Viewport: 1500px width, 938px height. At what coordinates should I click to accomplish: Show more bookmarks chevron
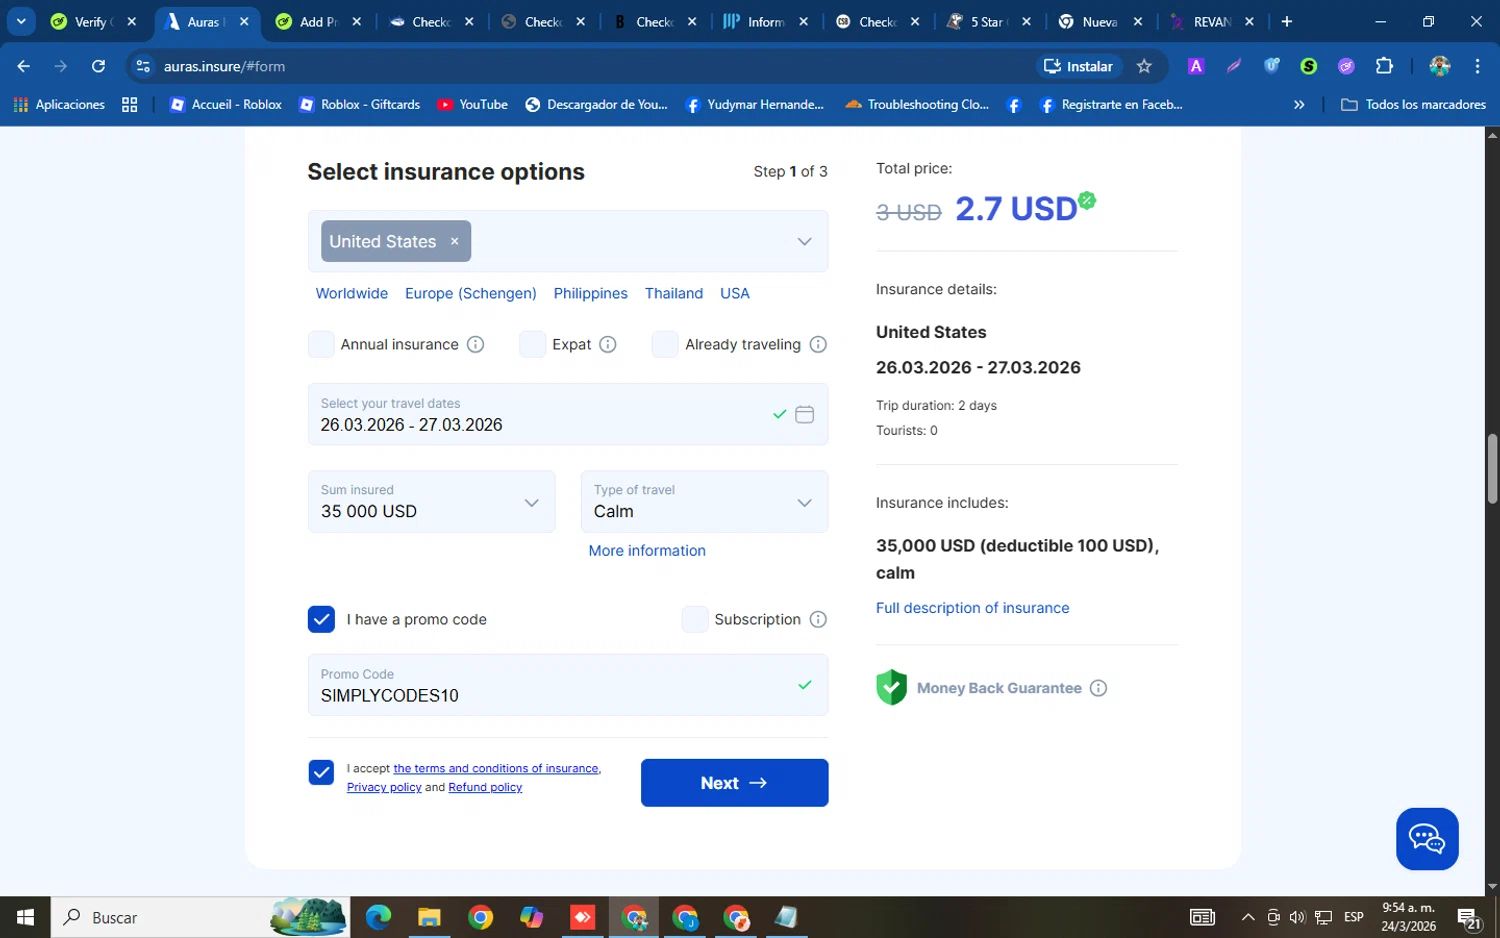tap(1299, 104)
